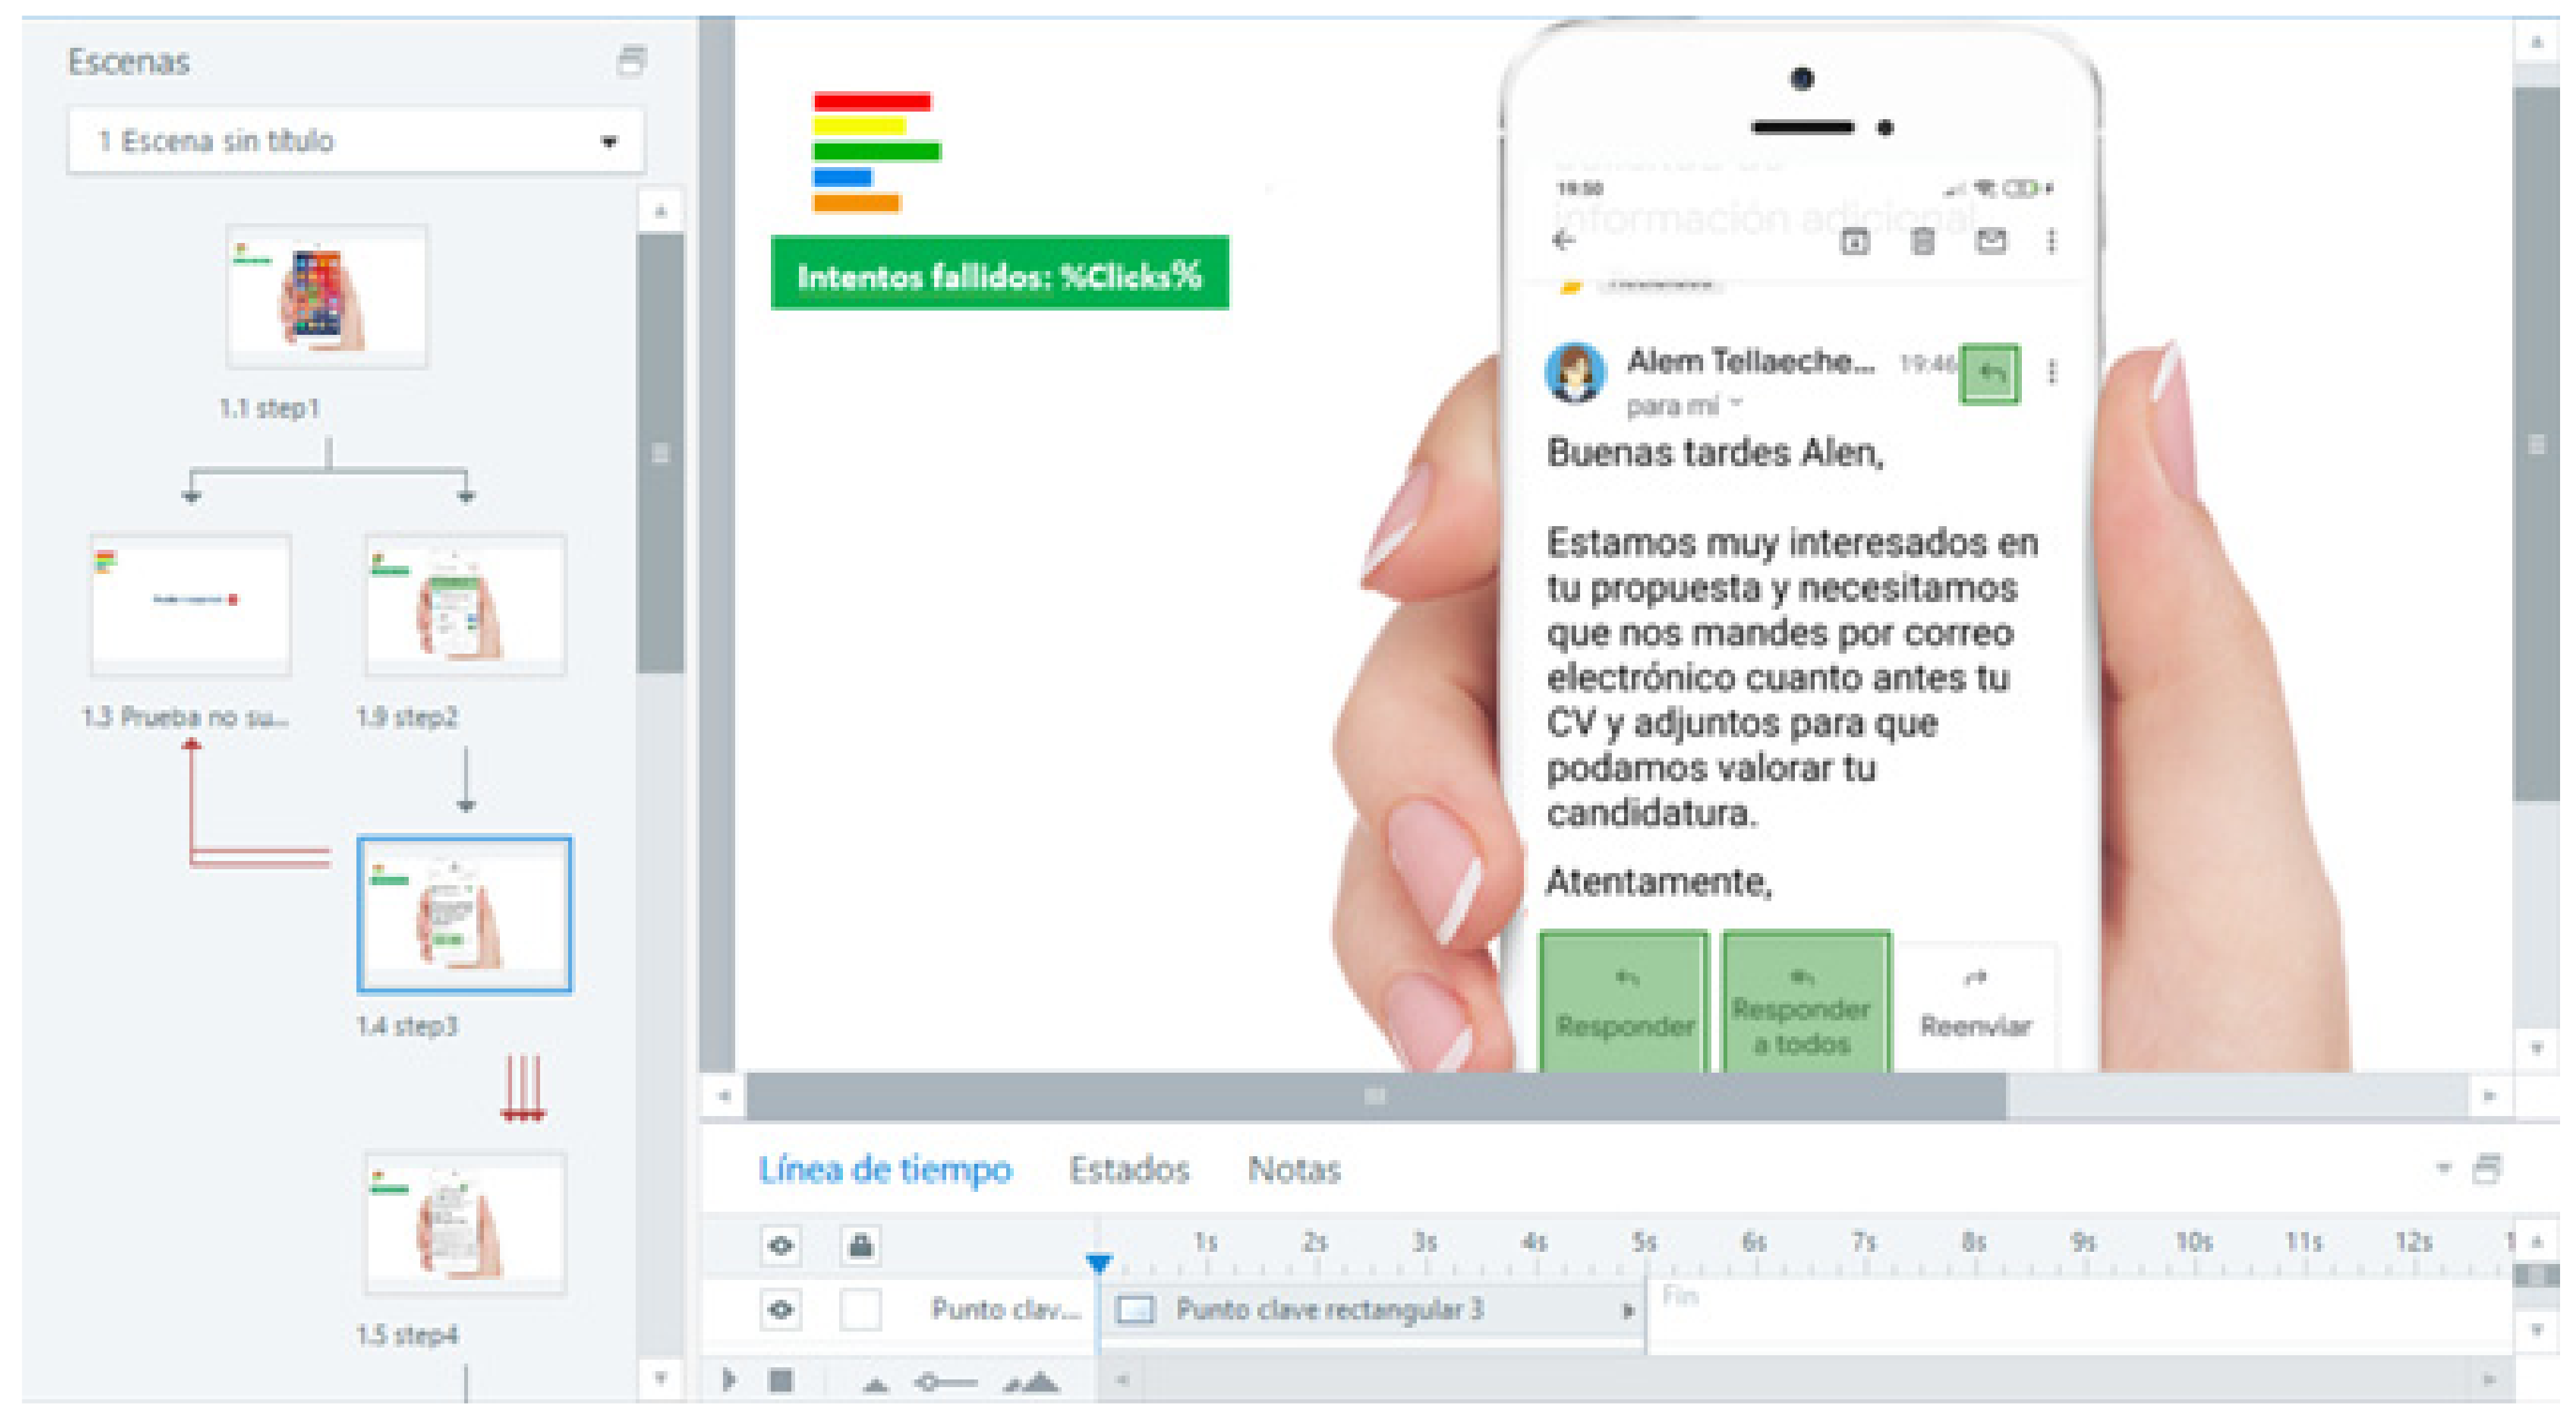Toggle lock box for Punto clave row
This screenshot has width=2576, height=1426.
coord(861,1310)
